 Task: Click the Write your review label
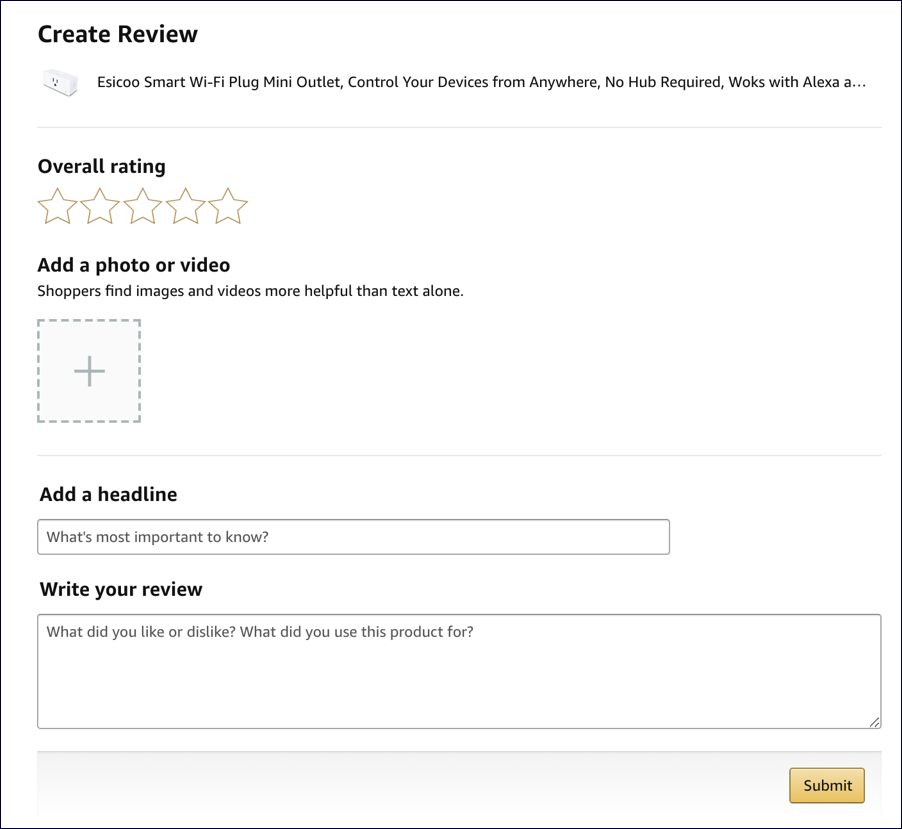[121, 590]
